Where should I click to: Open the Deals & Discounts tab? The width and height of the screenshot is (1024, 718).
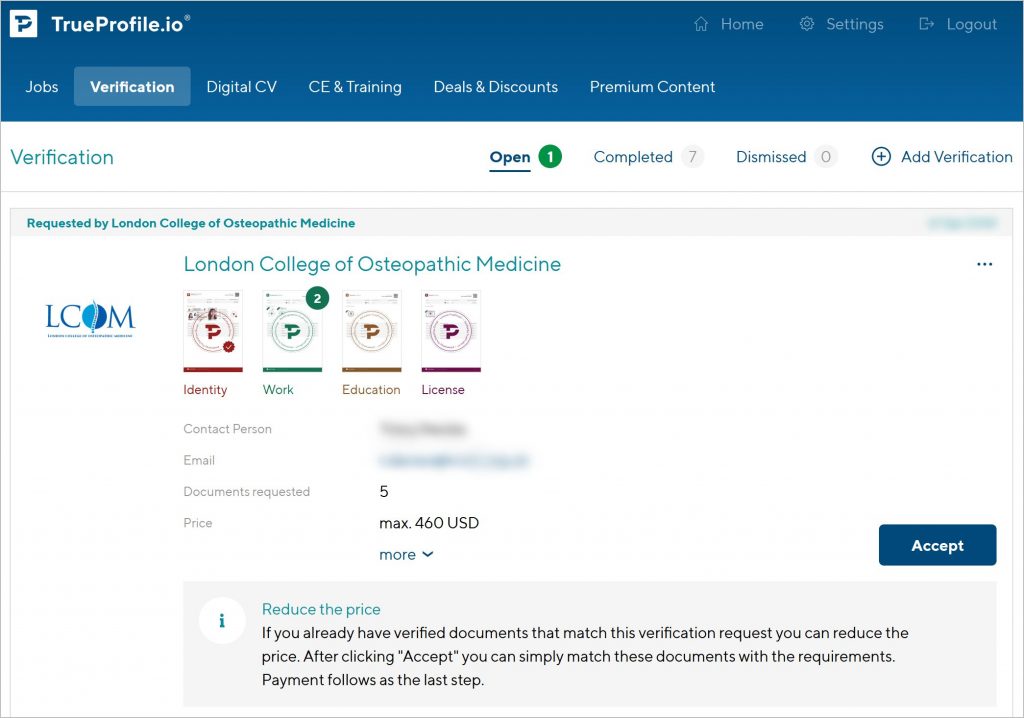(x=496, y=87)
